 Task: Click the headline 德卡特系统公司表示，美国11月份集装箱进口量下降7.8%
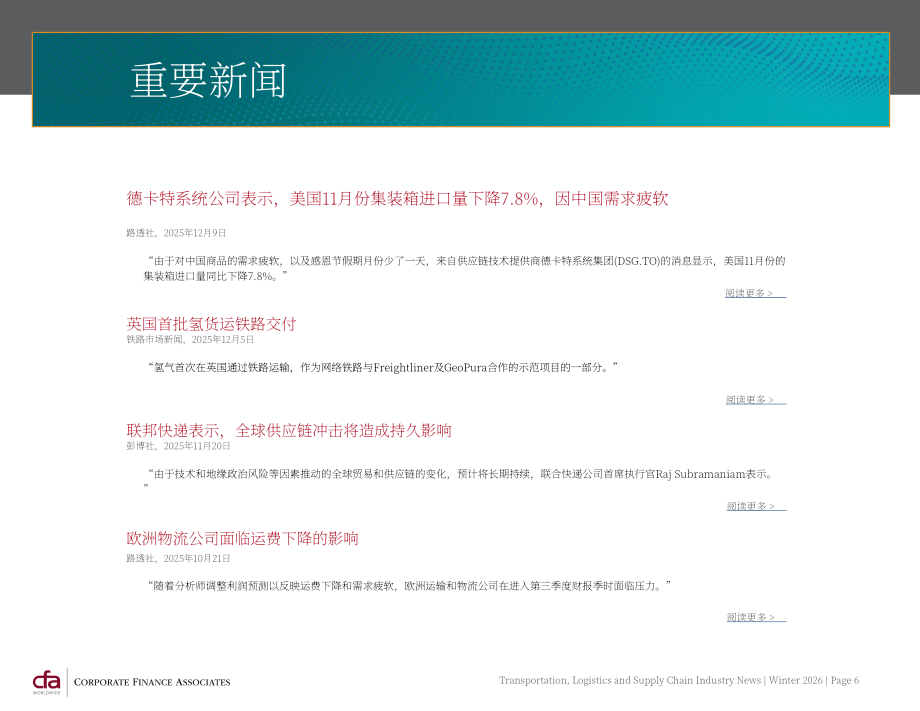pos(397,199)
